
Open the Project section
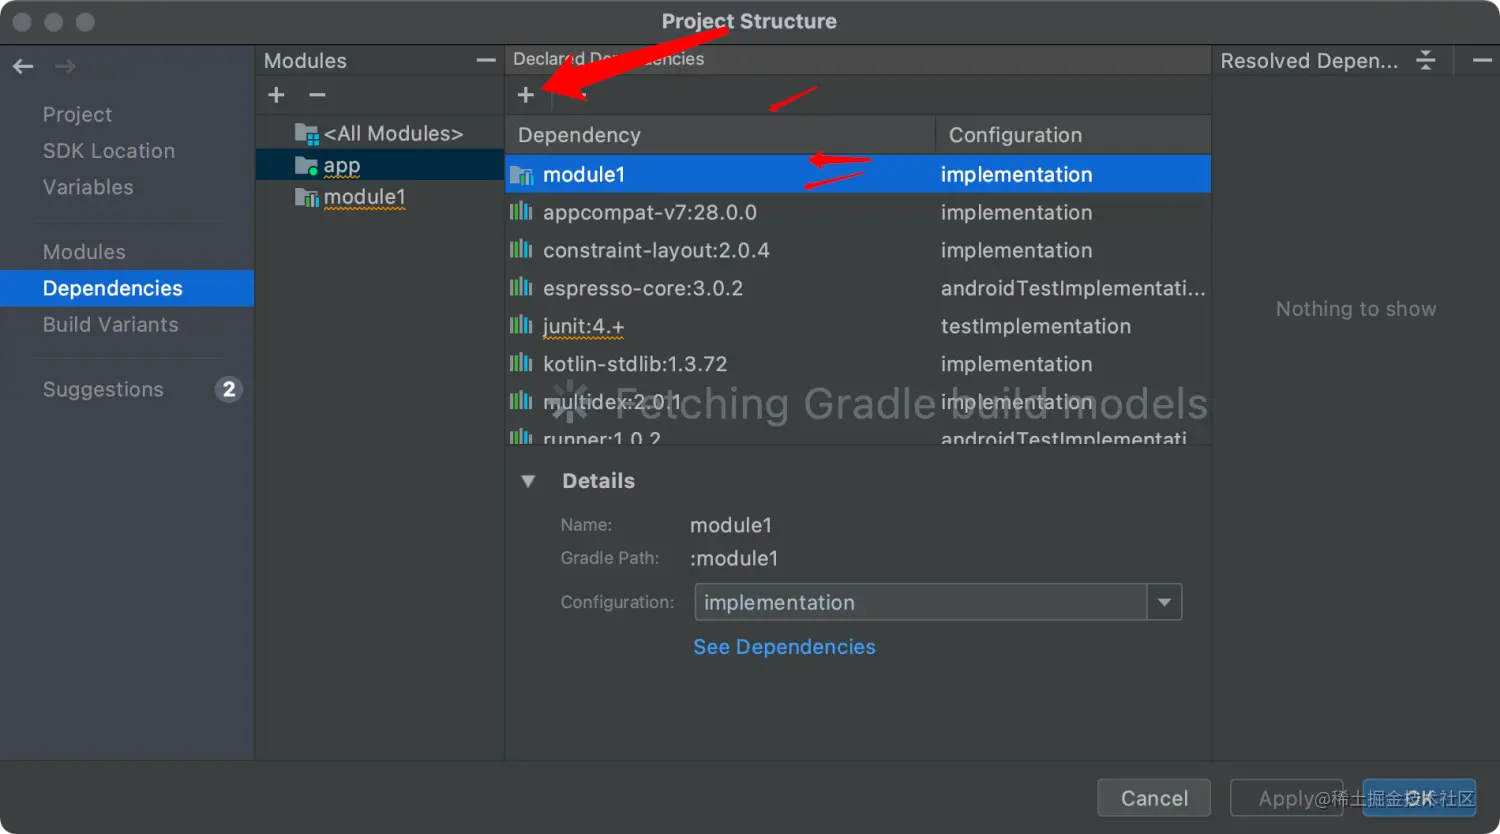click(77, 115)
